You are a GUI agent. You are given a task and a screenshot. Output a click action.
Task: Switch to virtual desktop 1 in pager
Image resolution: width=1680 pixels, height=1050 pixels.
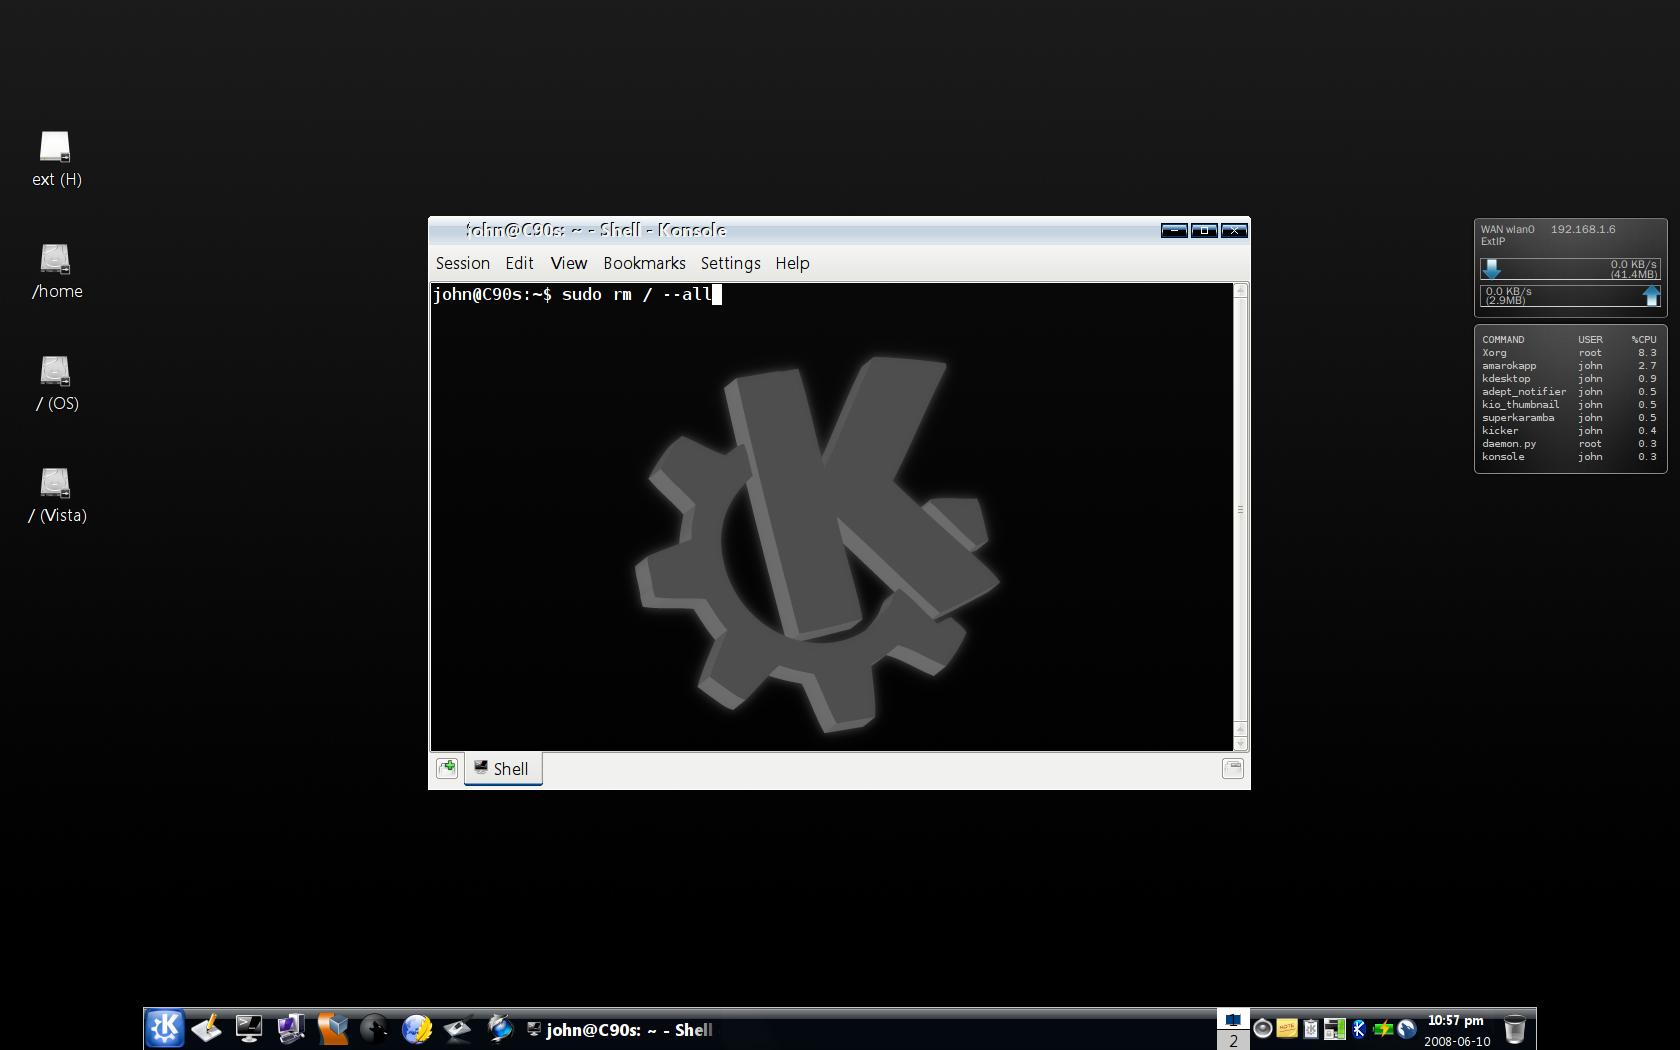1233,1019
